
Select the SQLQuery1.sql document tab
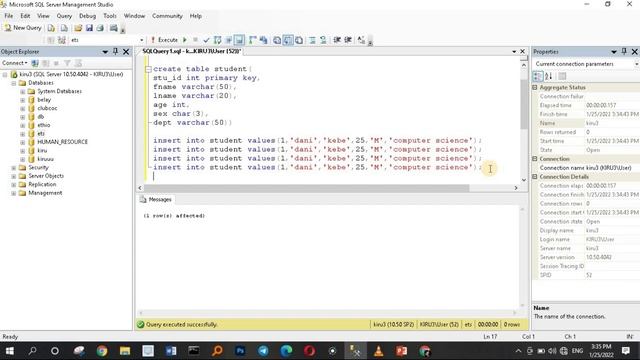pos(191,51)
